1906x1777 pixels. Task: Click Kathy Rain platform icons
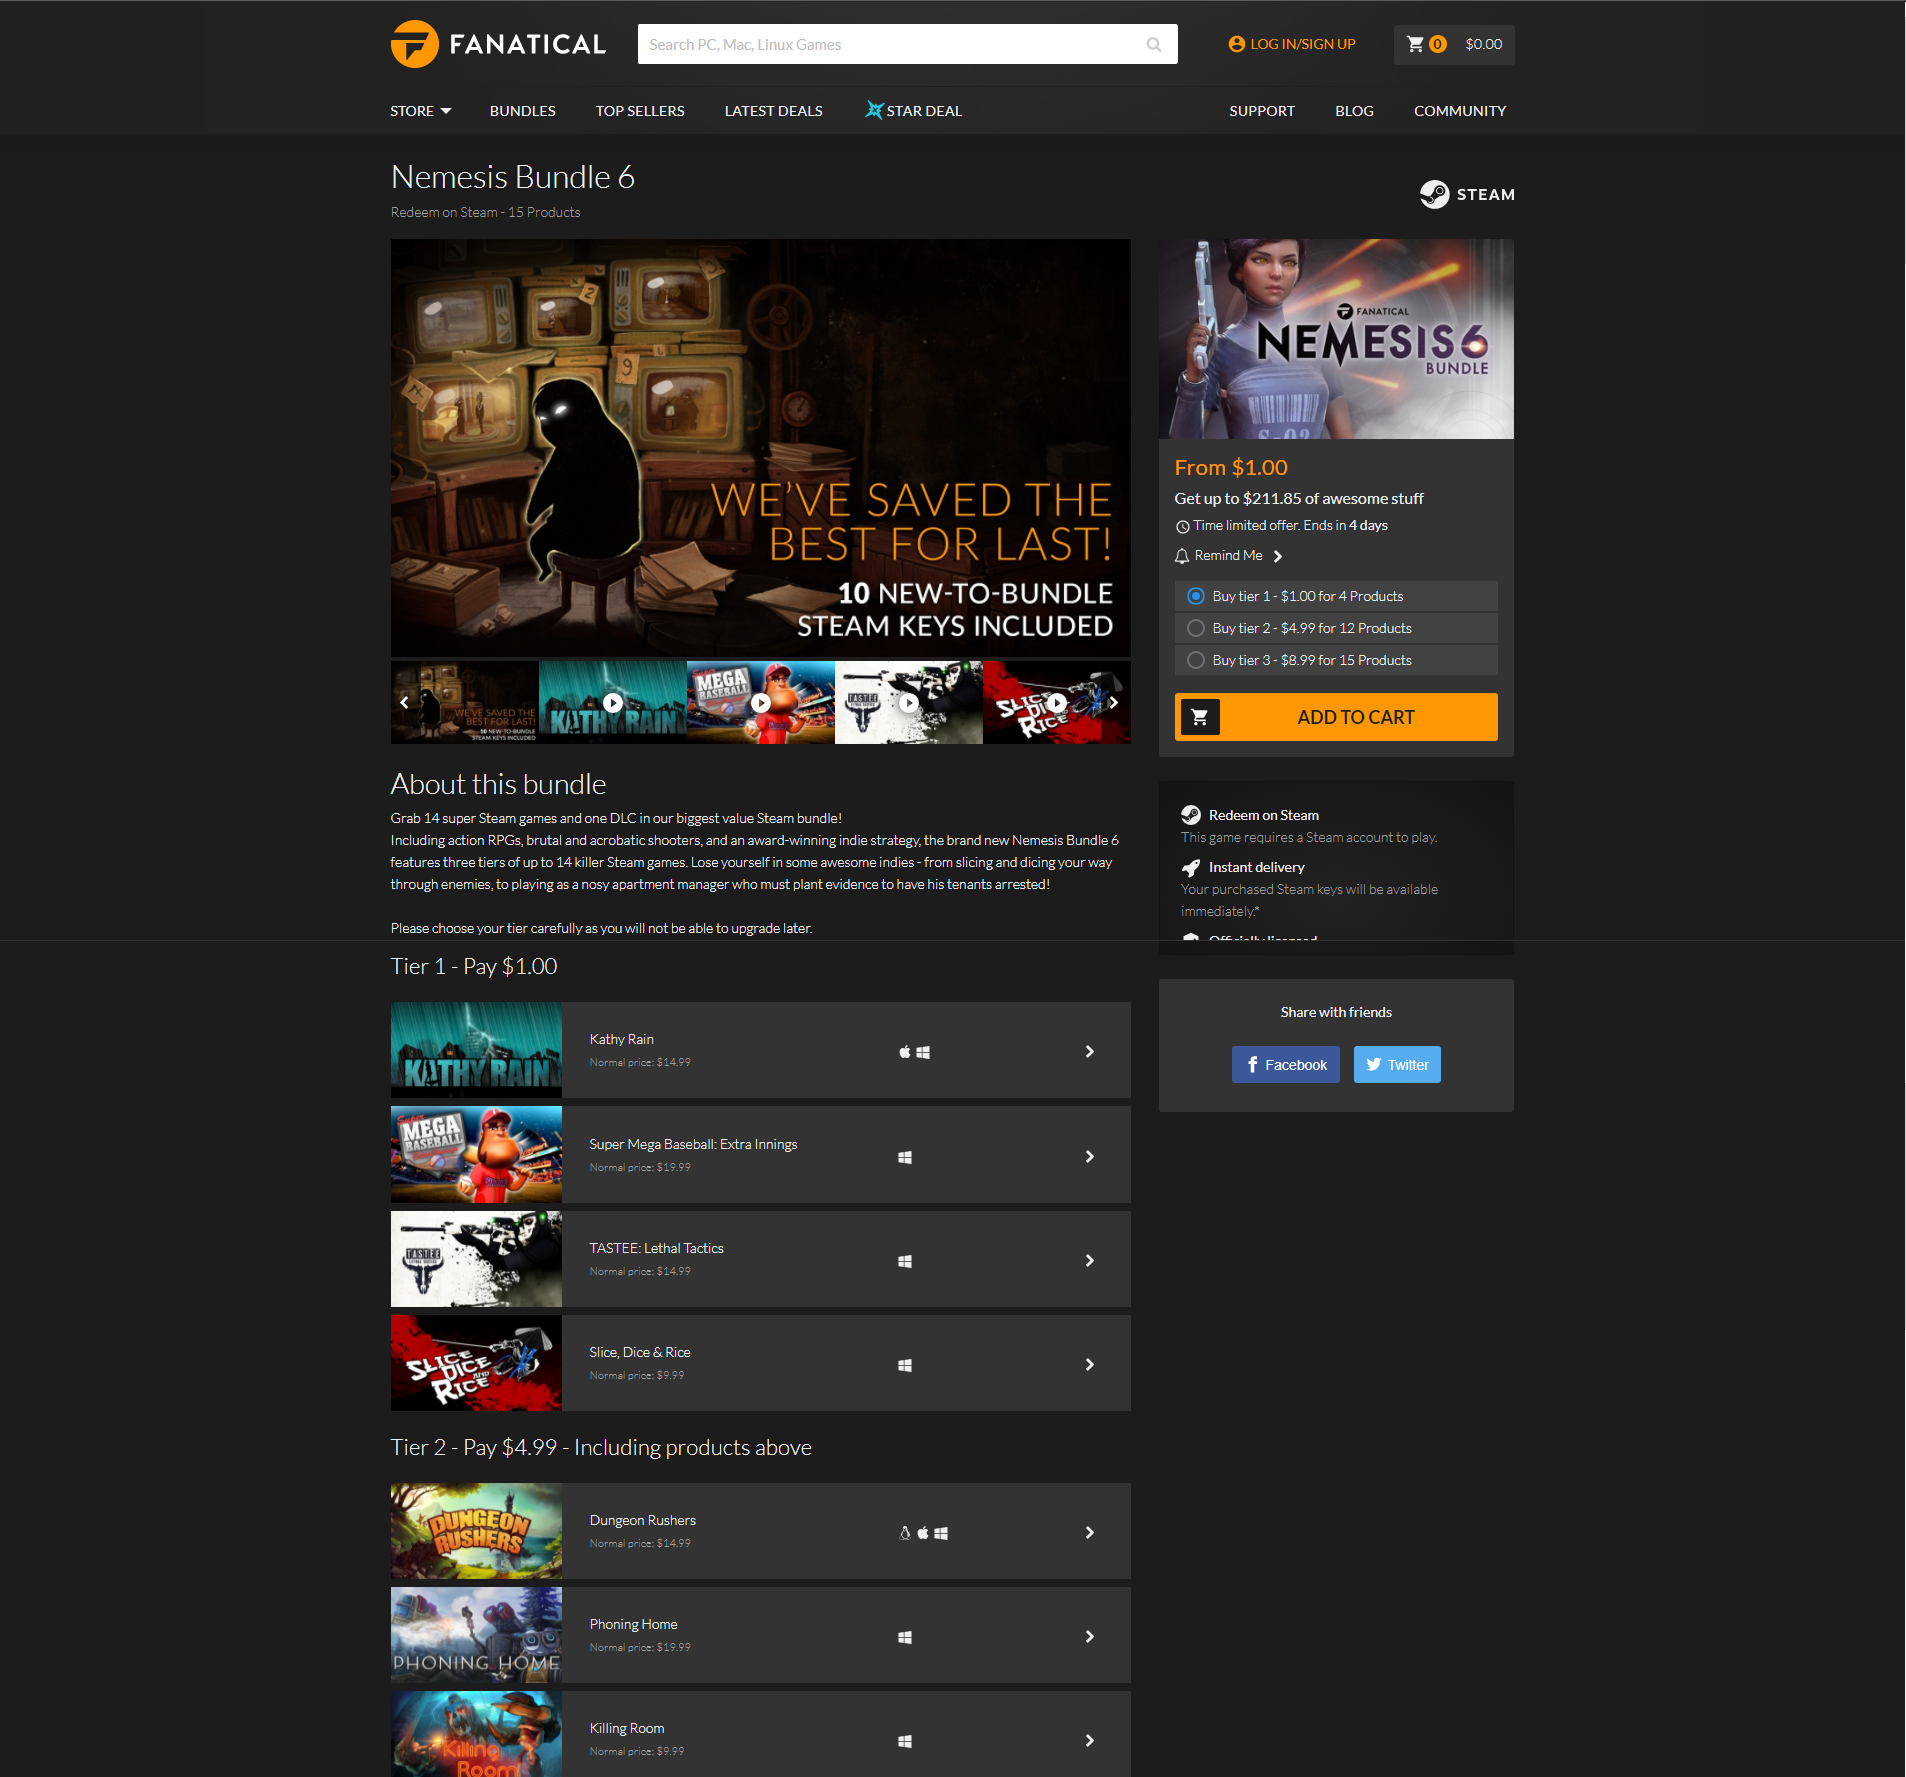pos(914,1052)
